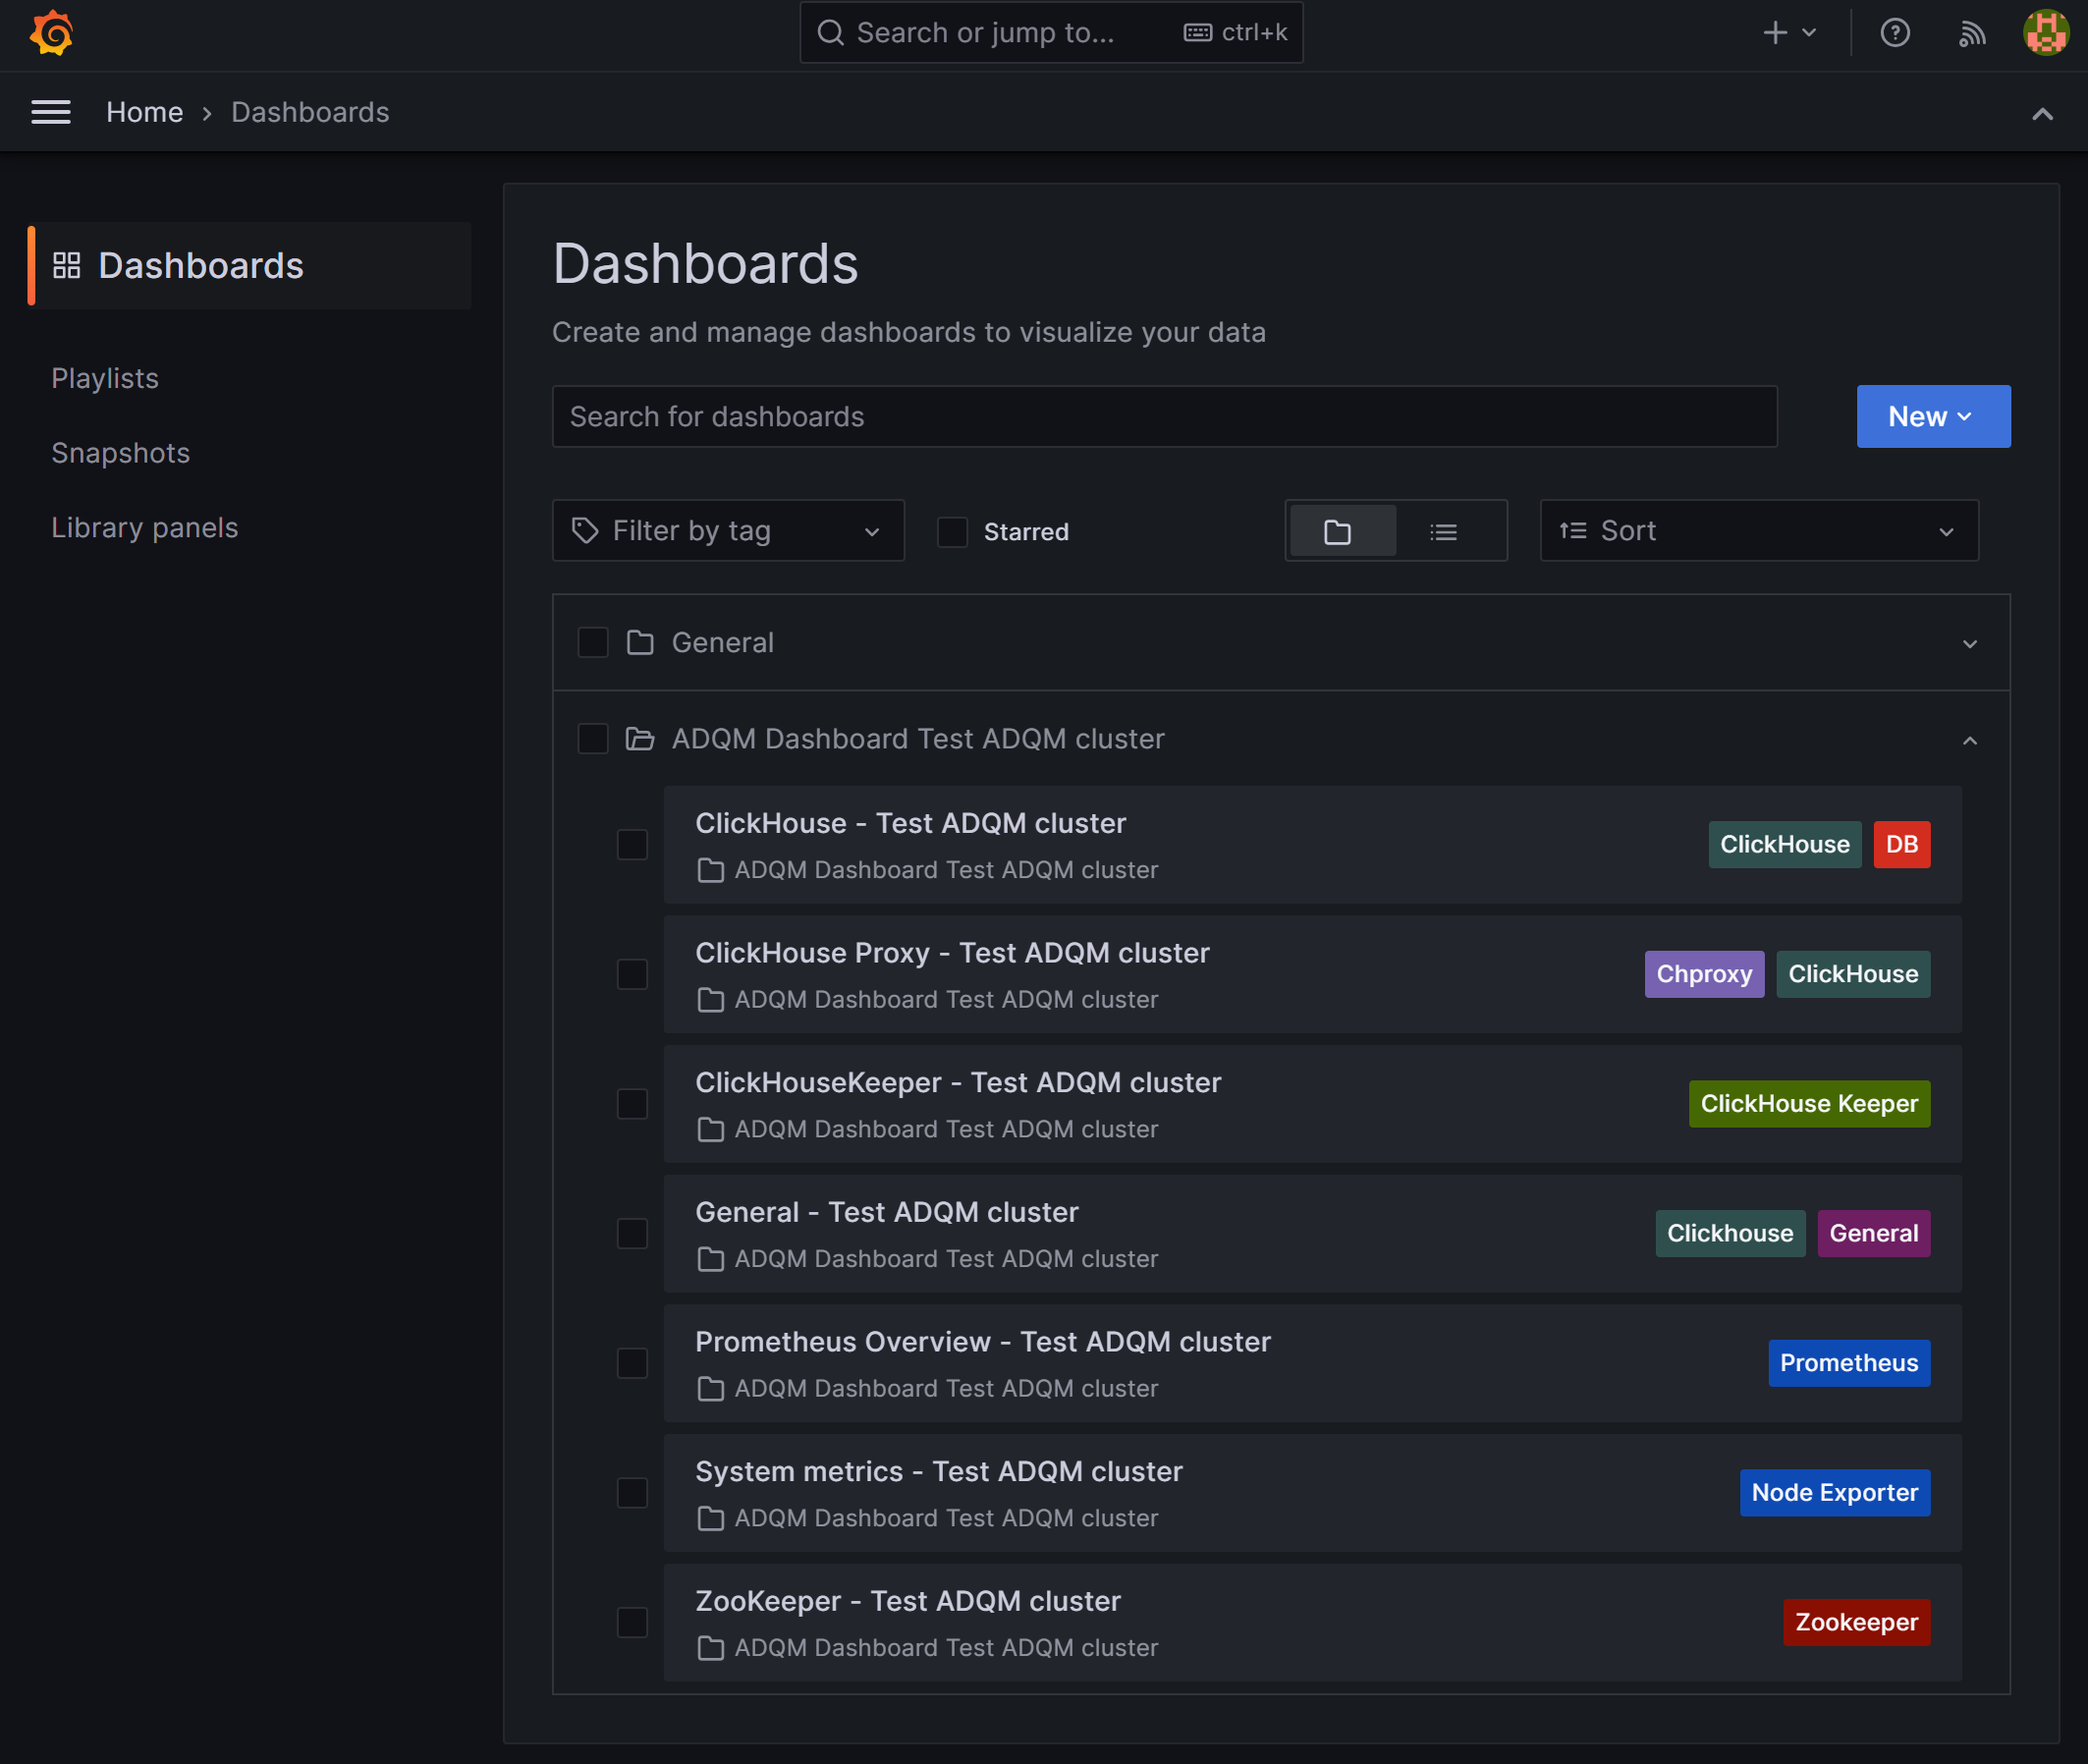Open the news RSS feed icon
The image size is (2088, 1764).
1970,33
